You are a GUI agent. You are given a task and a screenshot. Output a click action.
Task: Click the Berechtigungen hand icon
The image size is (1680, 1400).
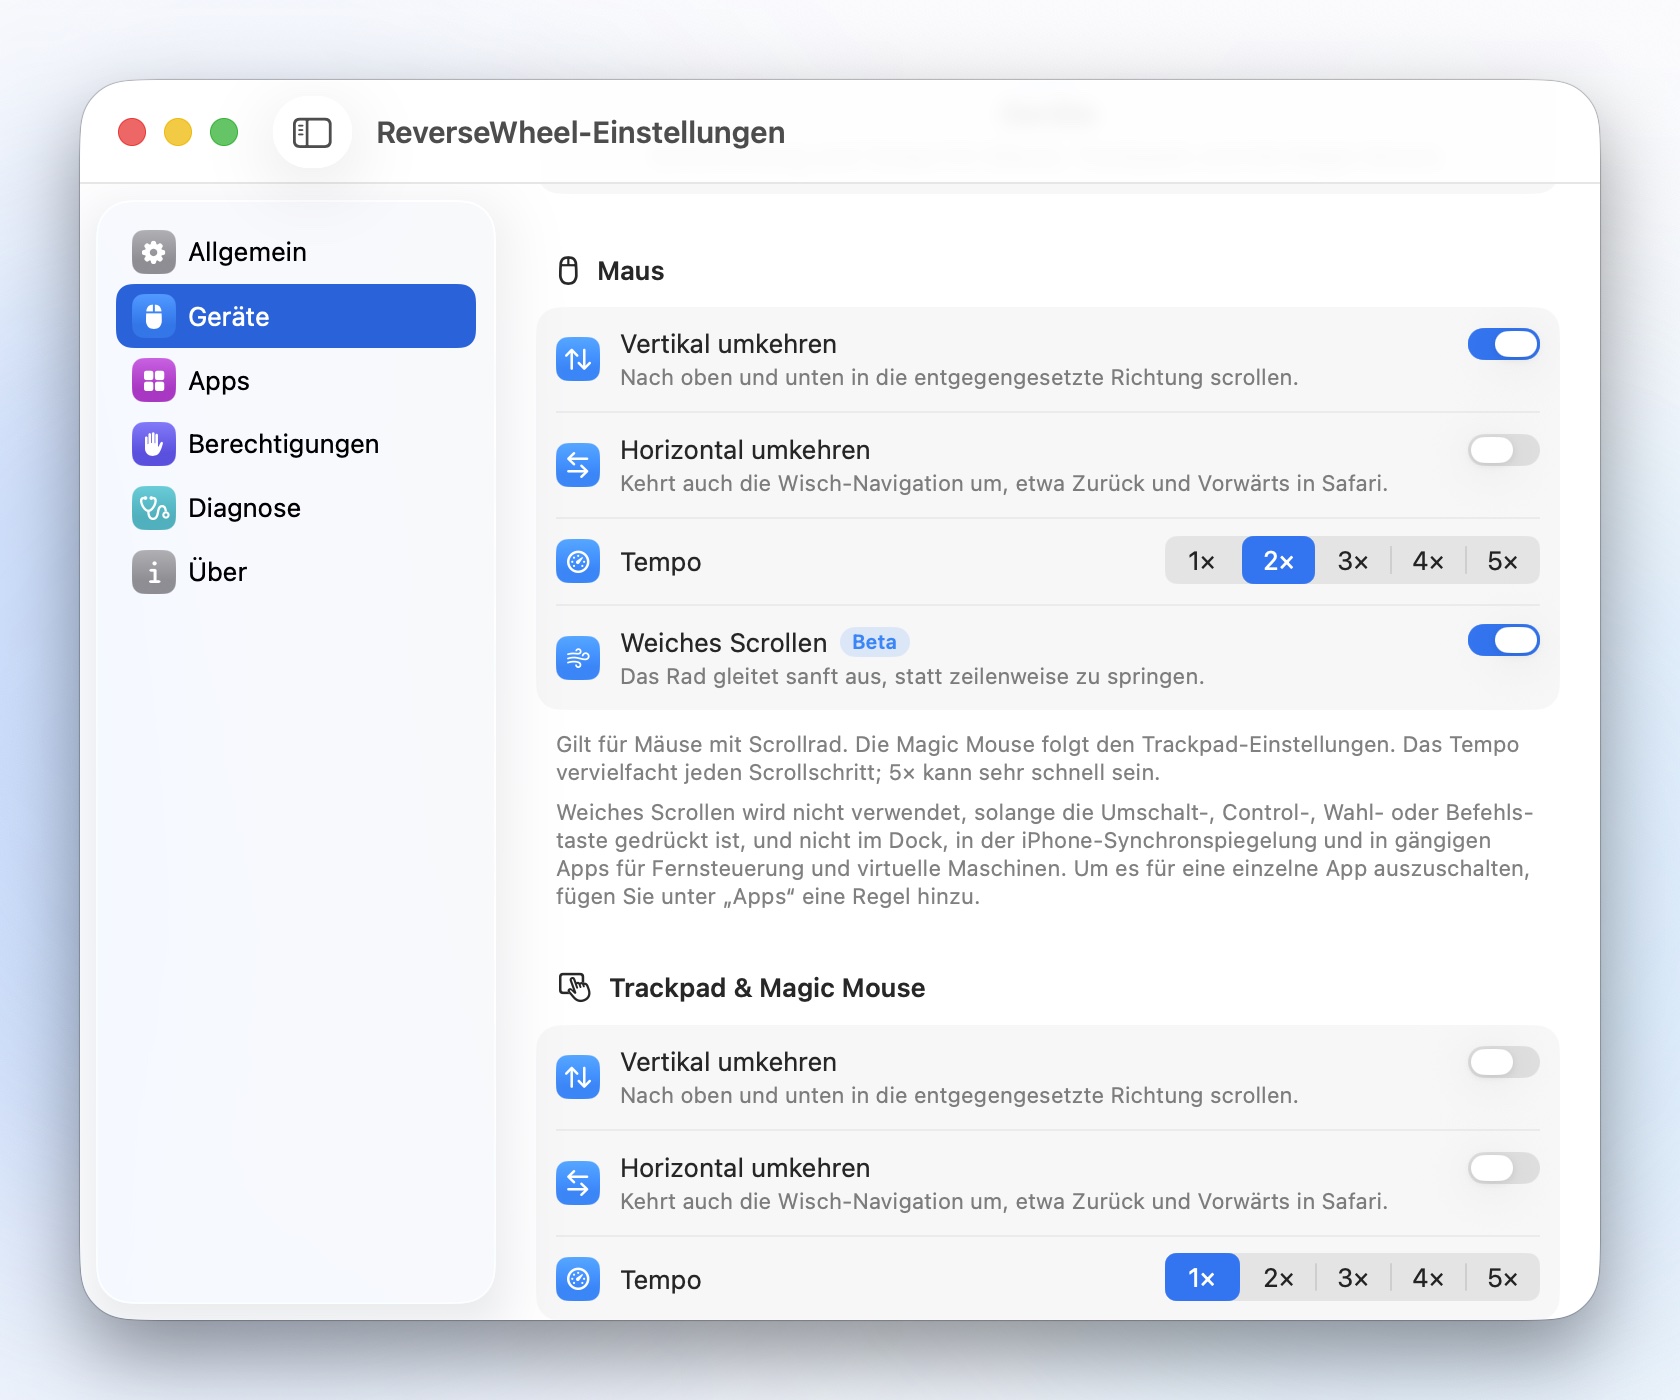pos(154,444)
